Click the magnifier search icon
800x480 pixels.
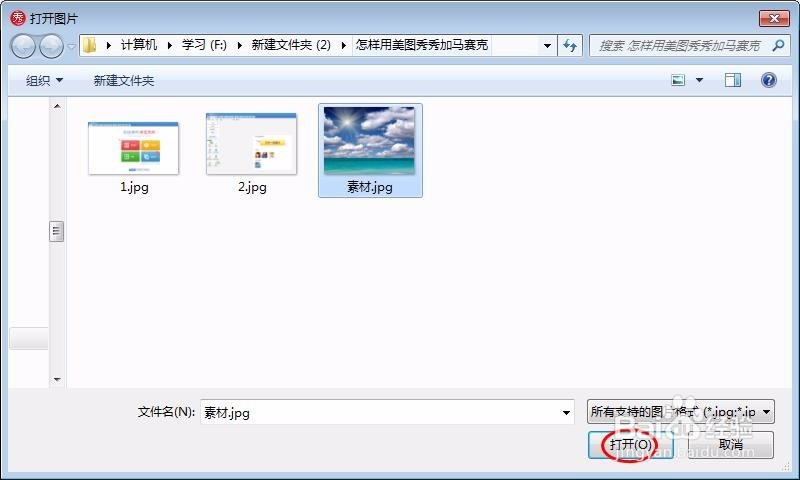[x=778, y=45]
